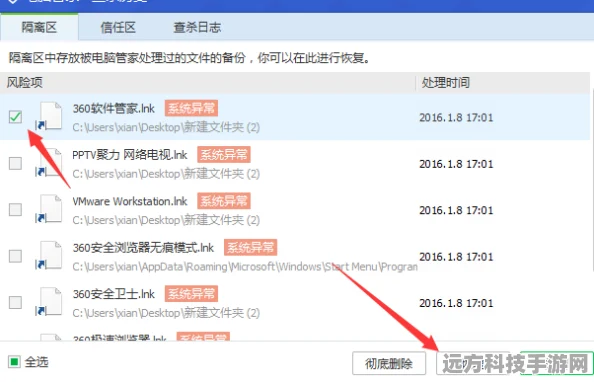
Task: Check the 360安全卫士.lnk checkbox
Action: click(15, 302)
